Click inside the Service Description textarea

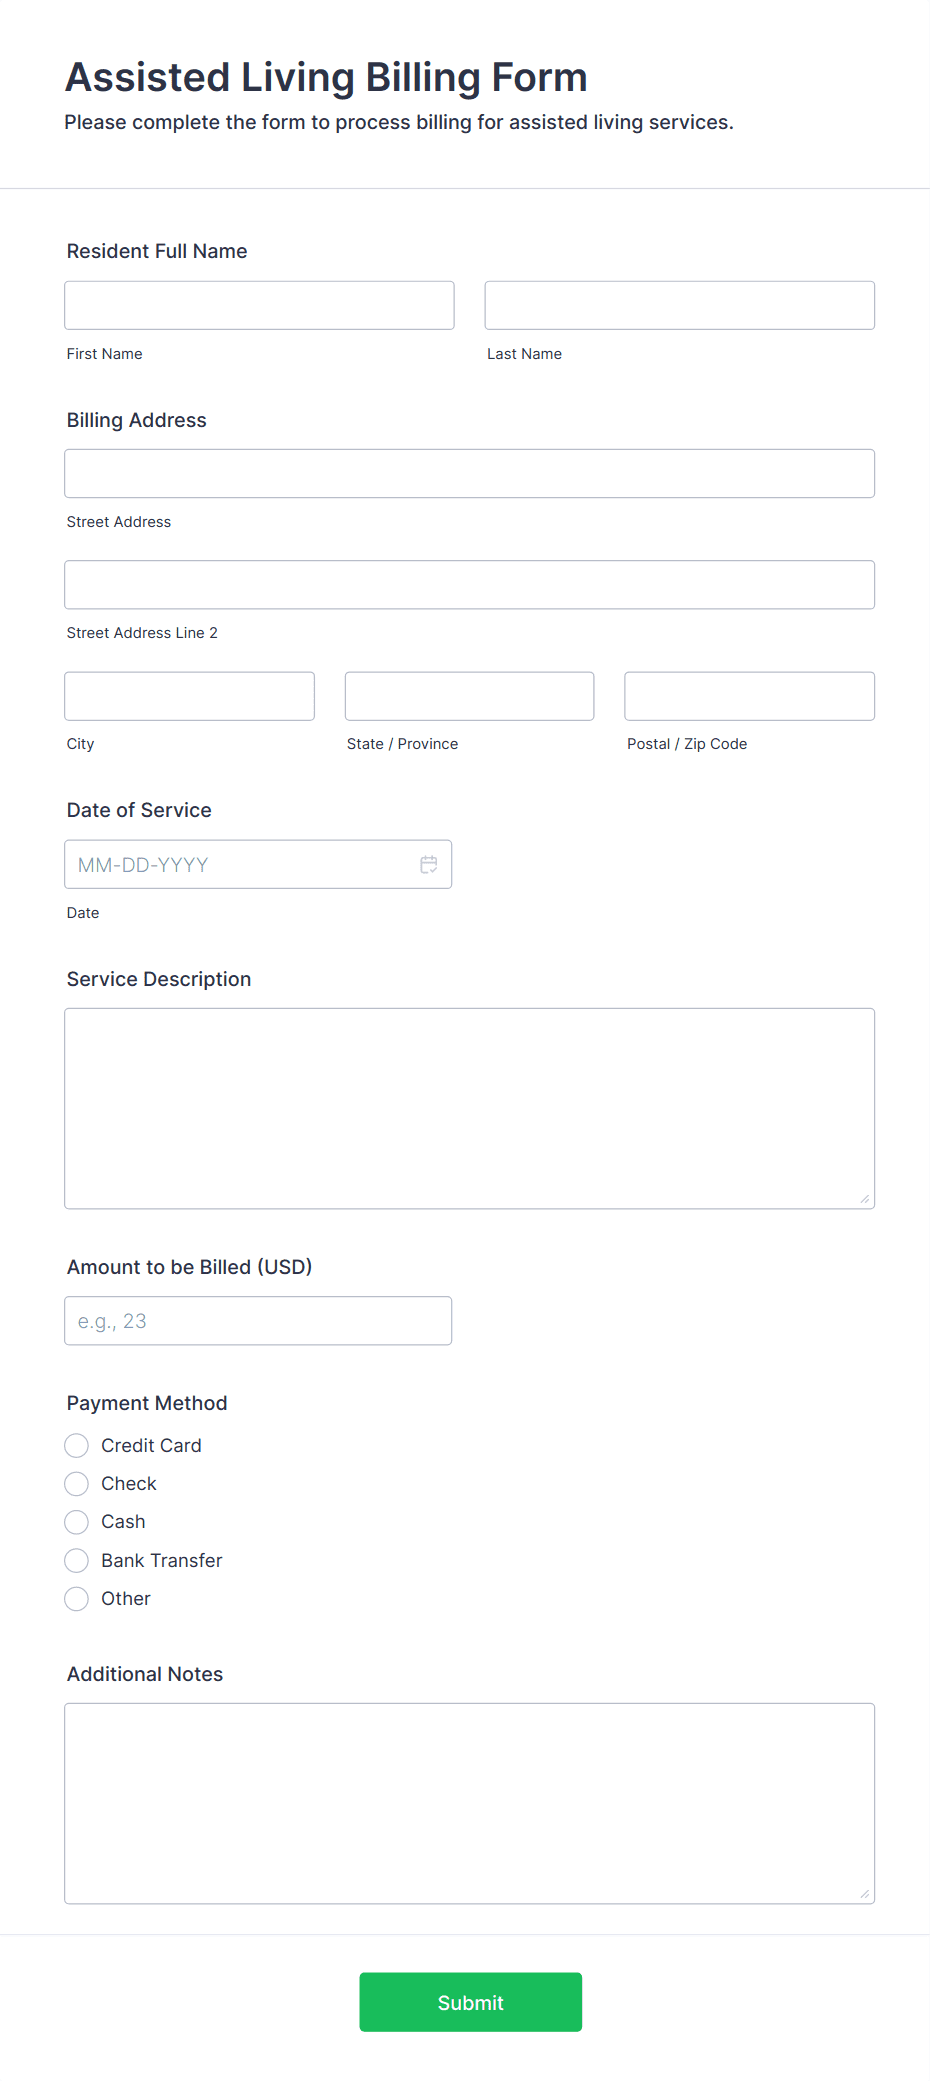[469, 1108]
